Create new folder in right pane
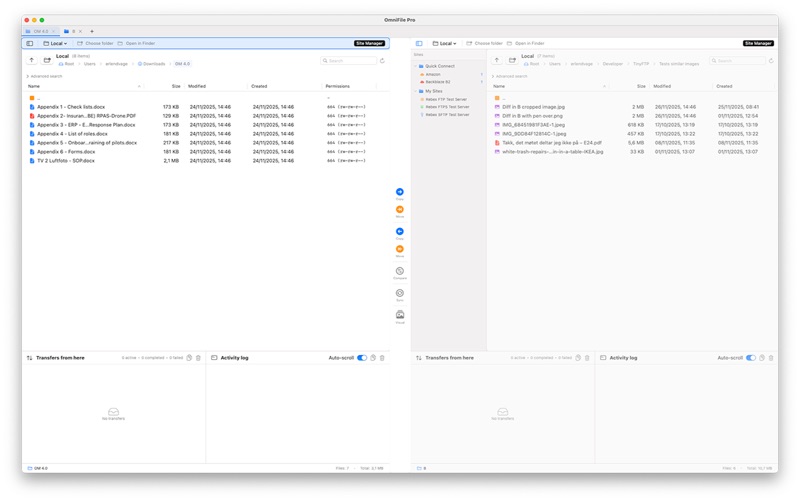 click(x=512, y=60)
